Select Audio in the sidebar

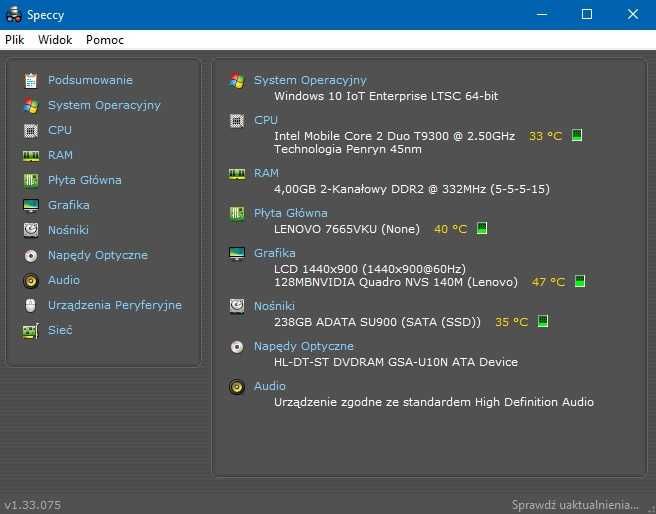[64, 280]
